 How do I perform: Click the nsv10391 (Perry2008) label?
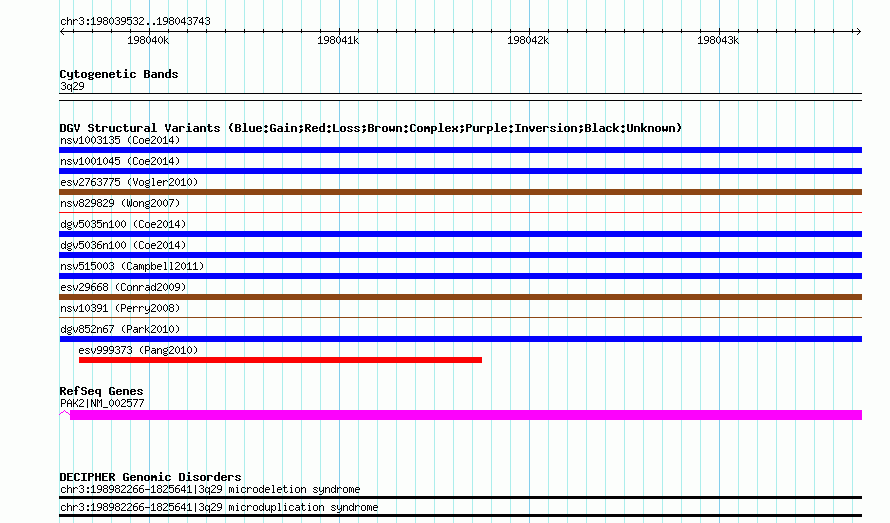click(120, 308)
